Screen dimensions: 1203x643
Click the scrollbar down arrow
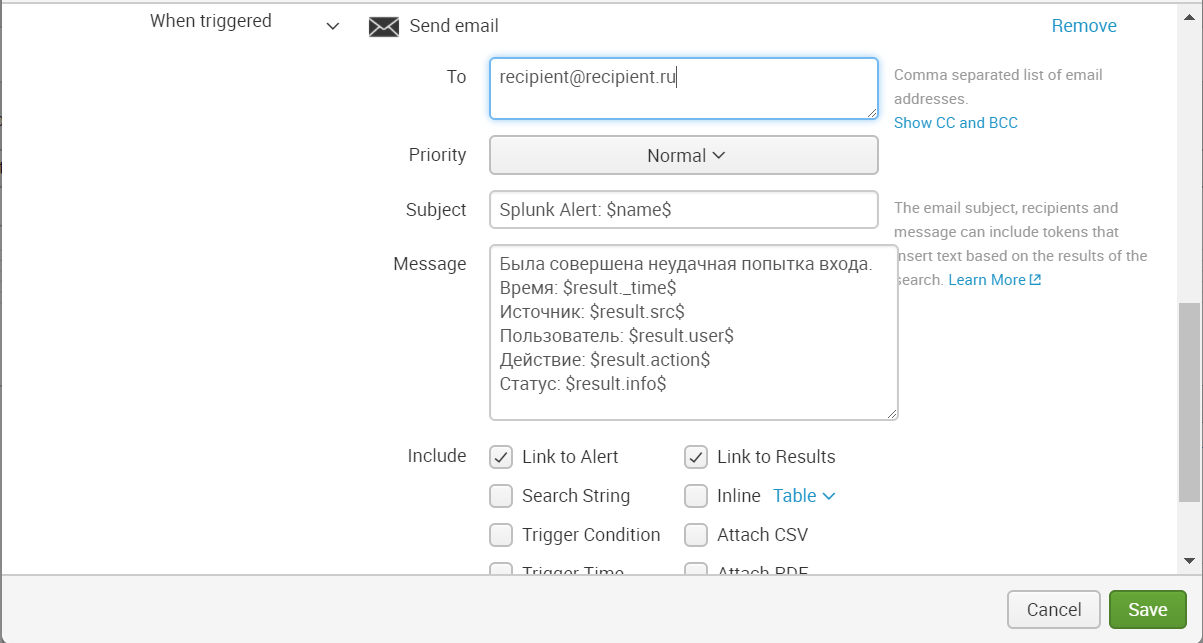coord(1189,561)
